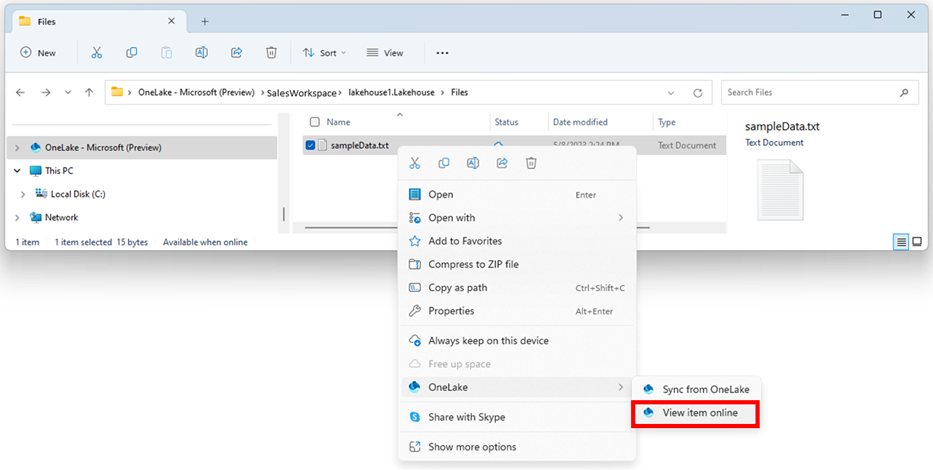
Task: Select Compress to ZIP file
Action: coord(516,264)
